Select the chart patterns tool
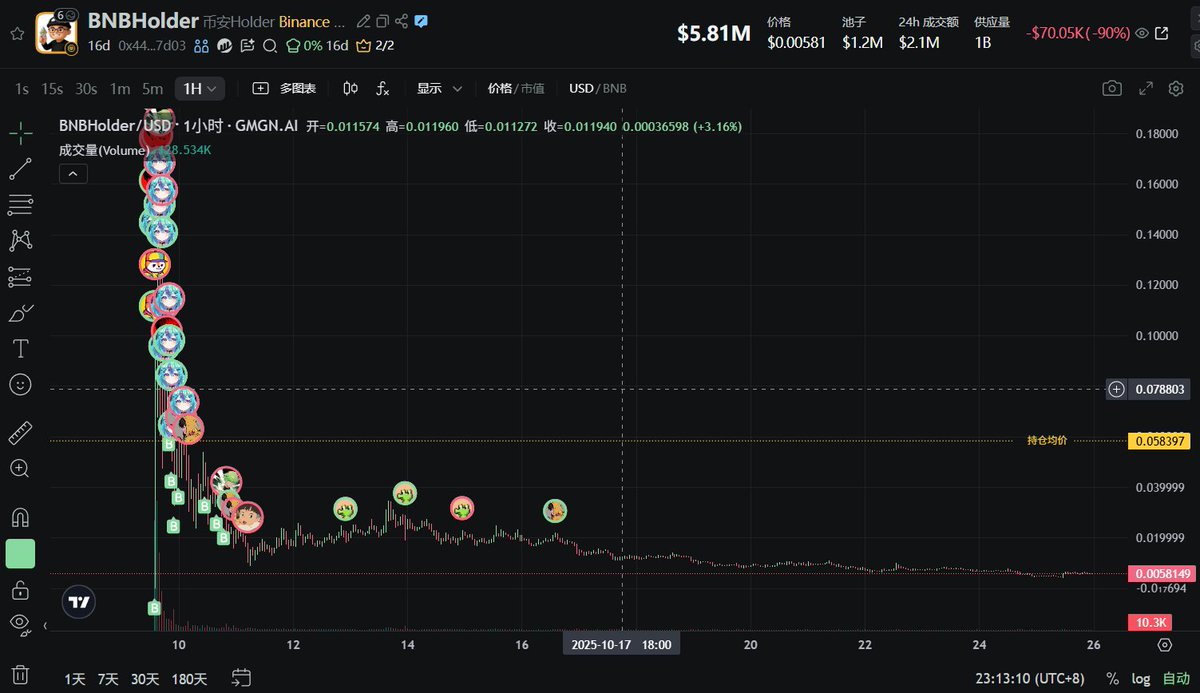This screenshot has width=1200, height=693. (x=20, y=240)
